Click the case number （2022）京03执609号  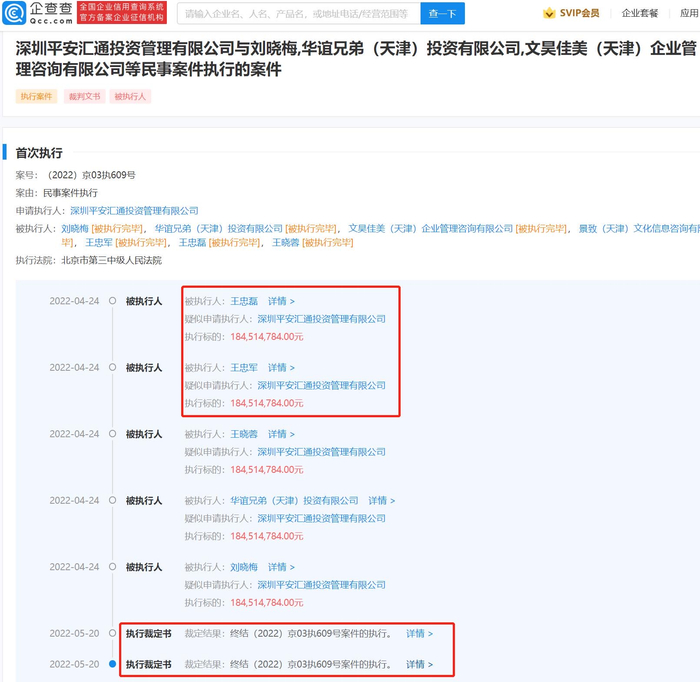click(89, 175)
